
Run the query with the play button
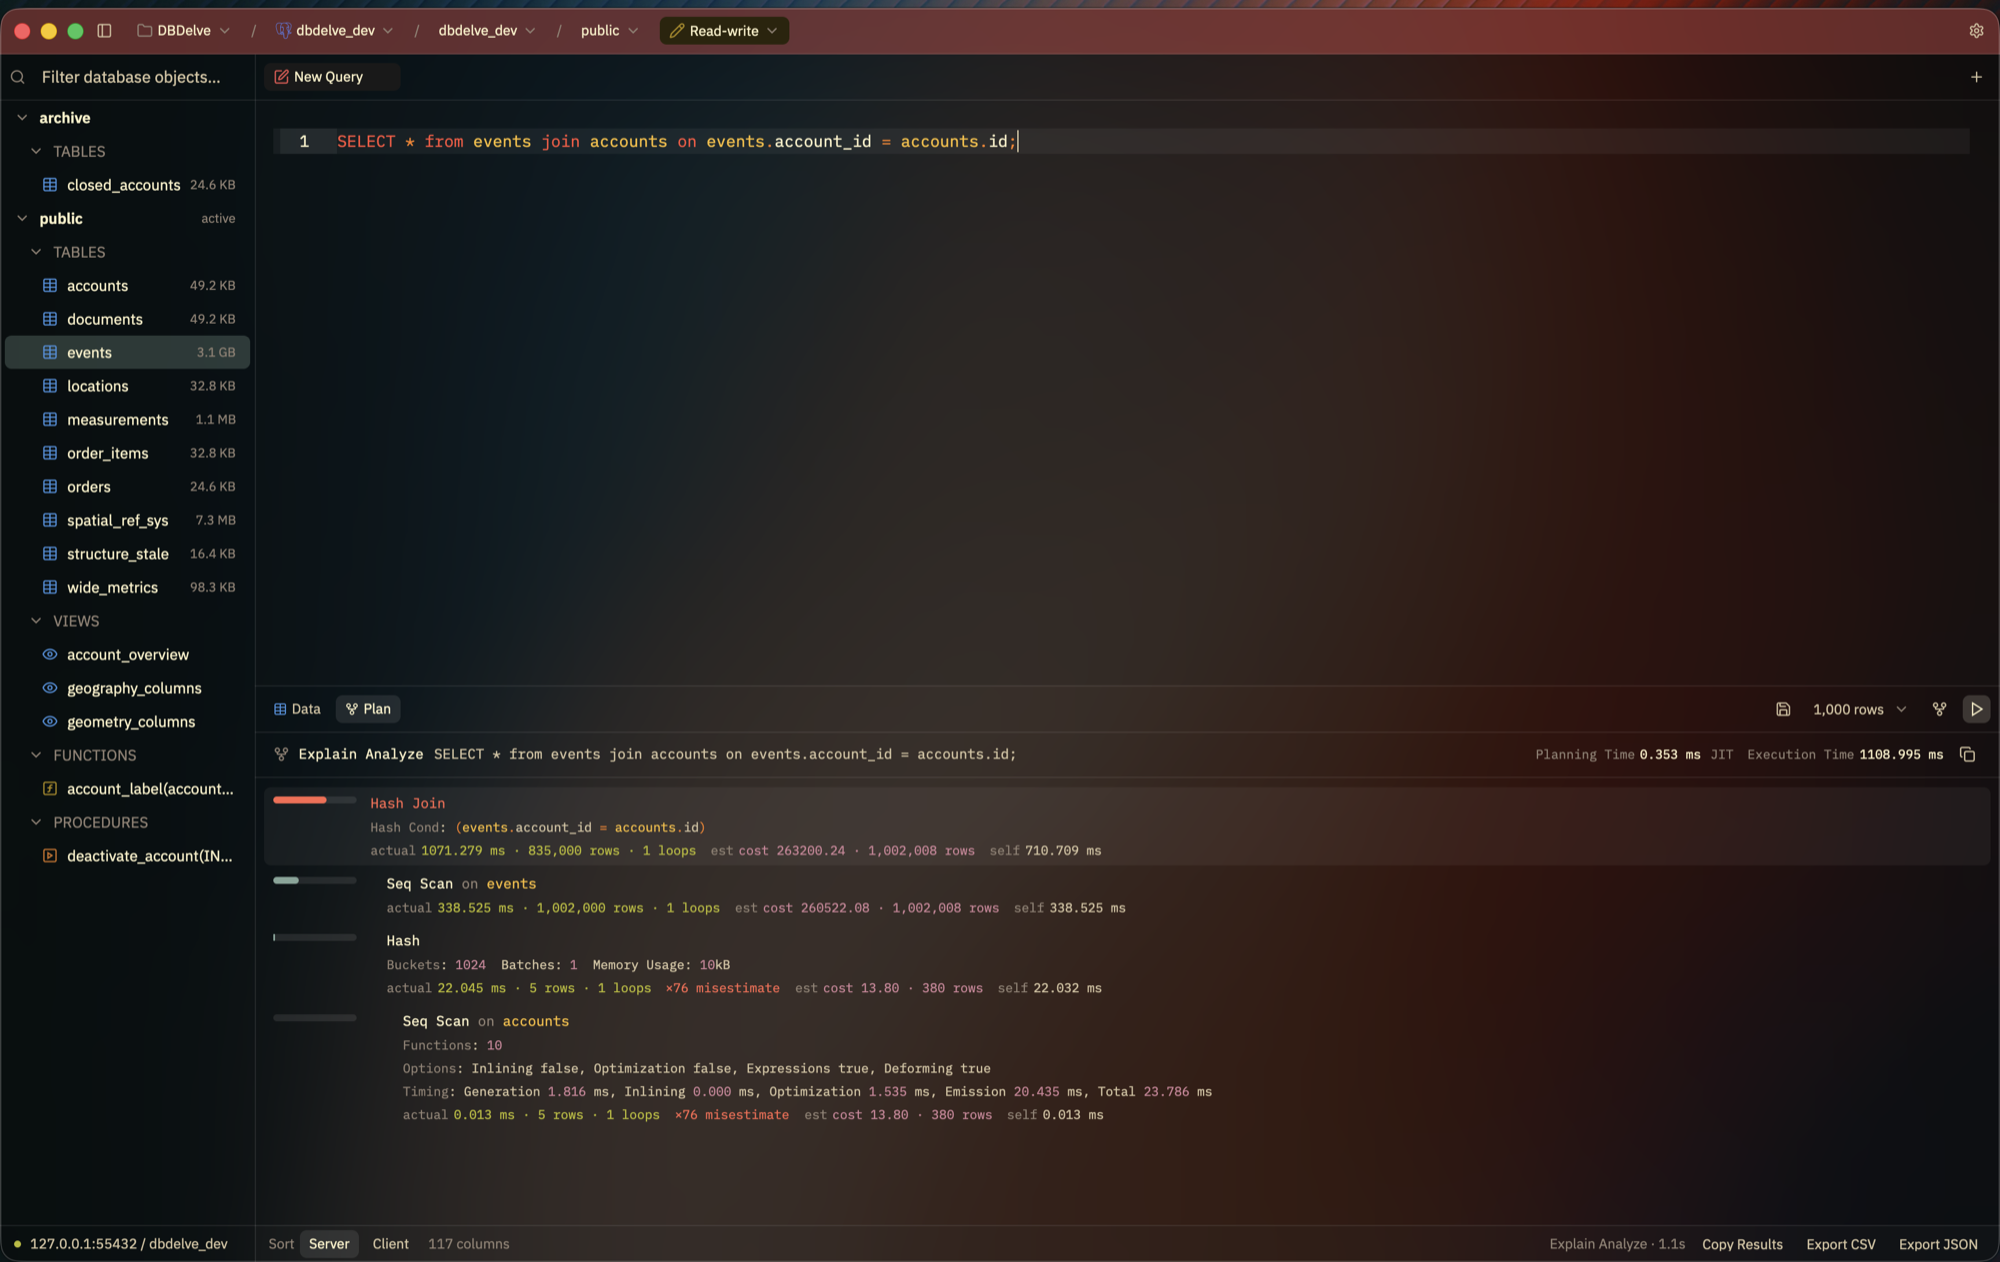coord(1976,709)
